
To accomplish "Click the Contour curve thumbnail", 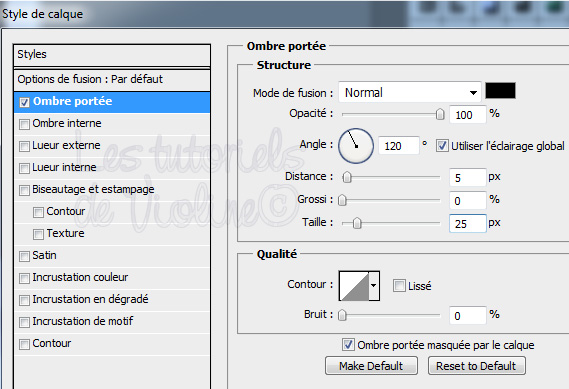I will [354, 286].
